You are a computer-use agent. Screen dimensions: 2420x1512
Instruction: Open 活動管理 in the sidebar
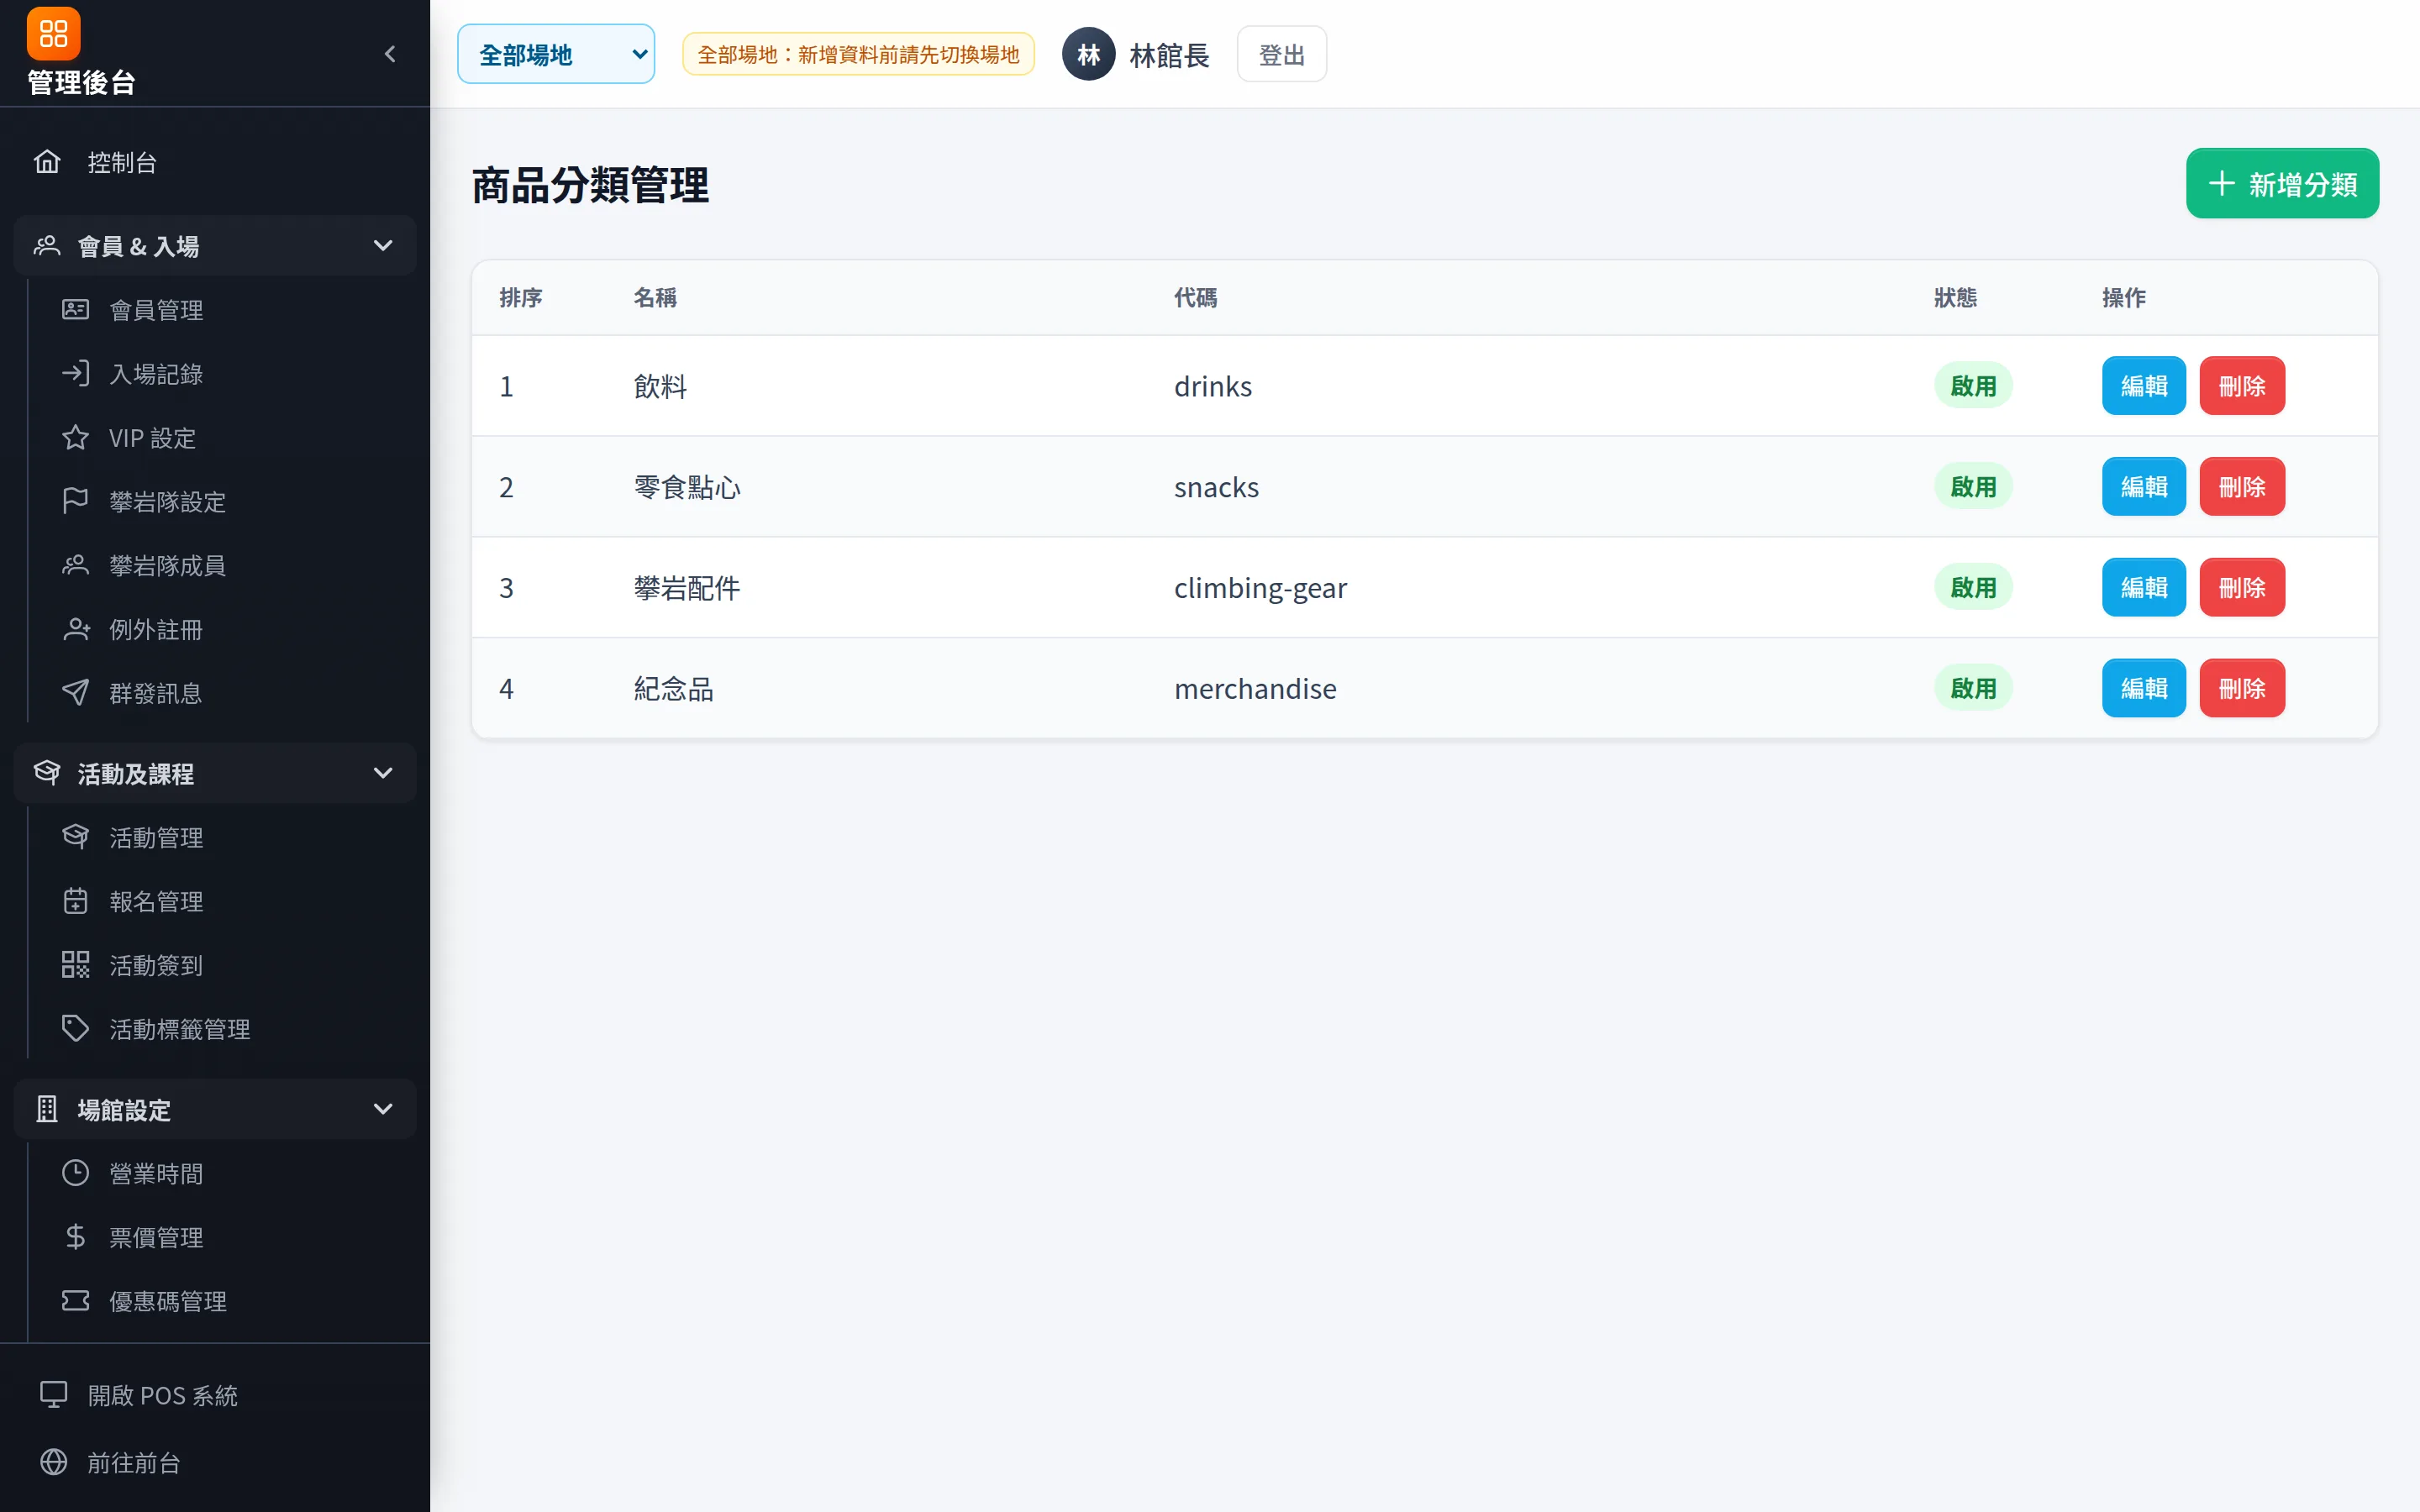[156, 837]
